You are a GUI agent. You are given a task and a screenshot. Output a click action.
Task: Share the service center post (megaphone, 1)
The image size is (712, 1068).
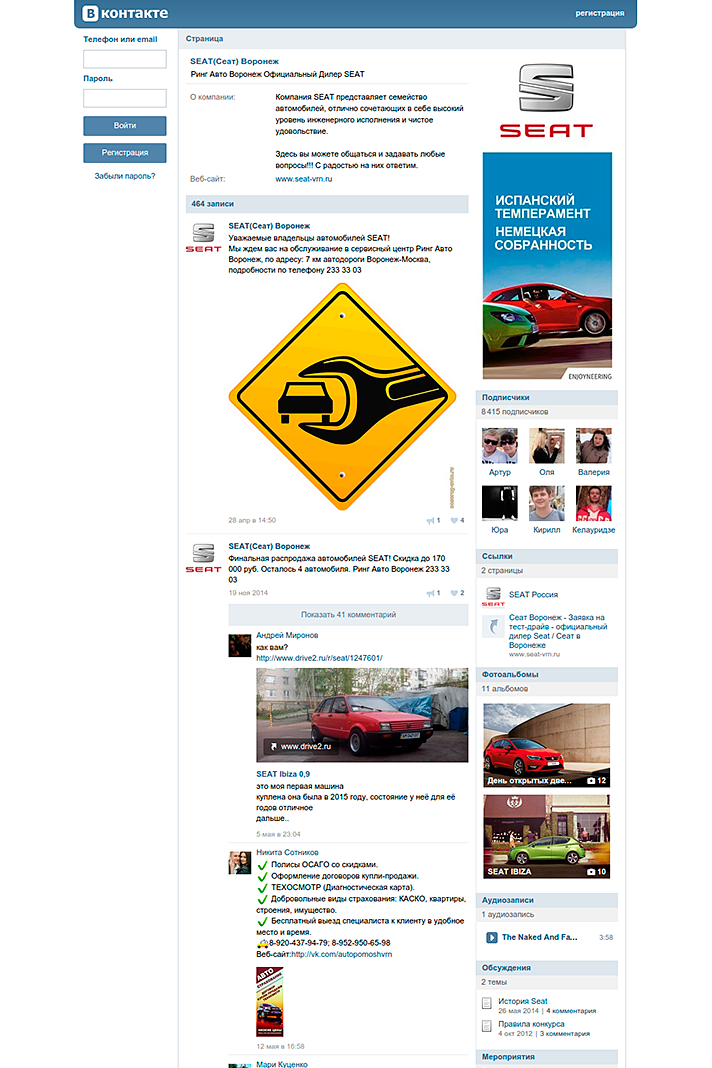point(433,520)
